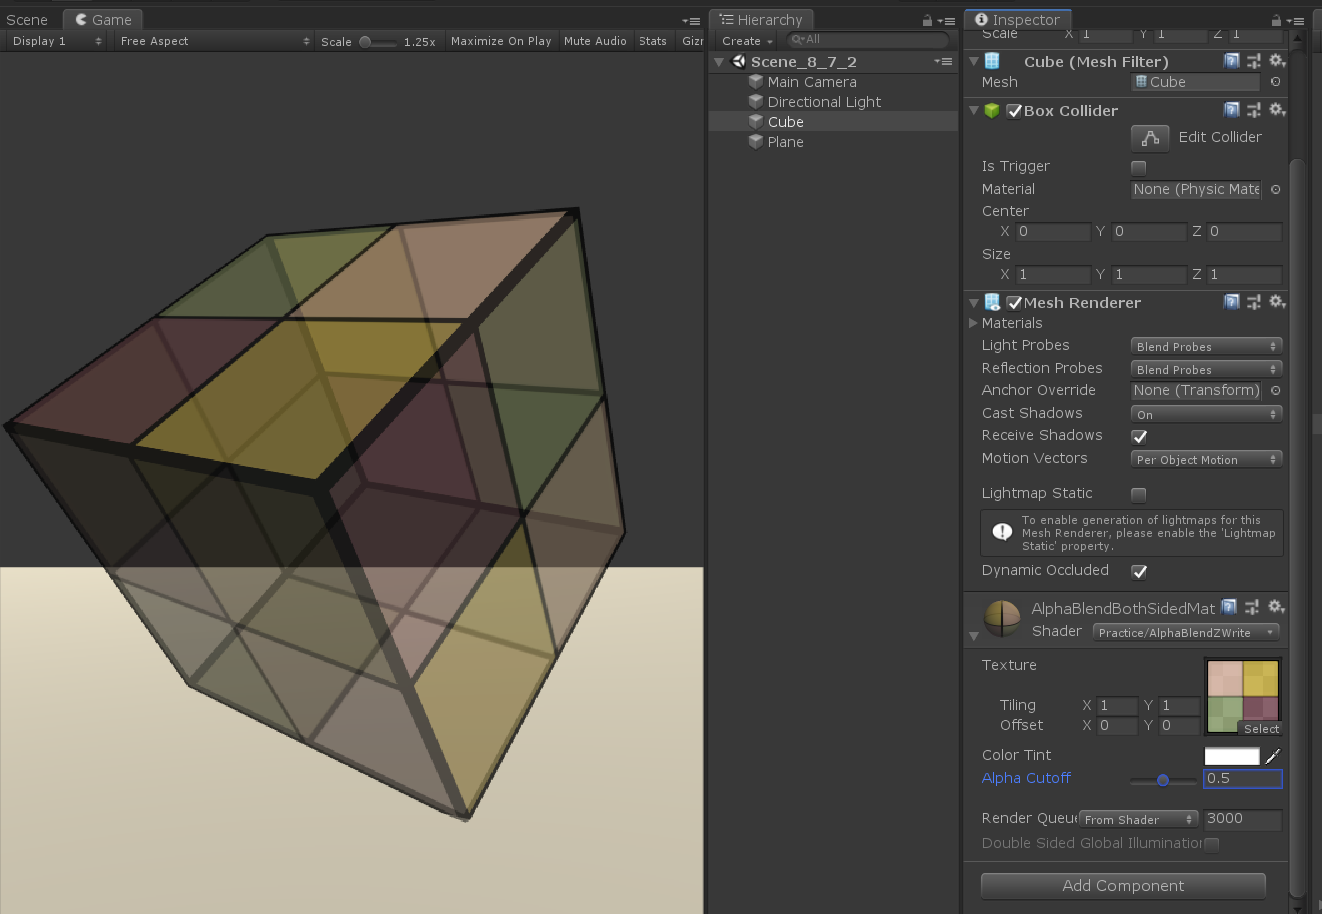
Task: Click the Game view Scale slider
Action: click(378, 42)
